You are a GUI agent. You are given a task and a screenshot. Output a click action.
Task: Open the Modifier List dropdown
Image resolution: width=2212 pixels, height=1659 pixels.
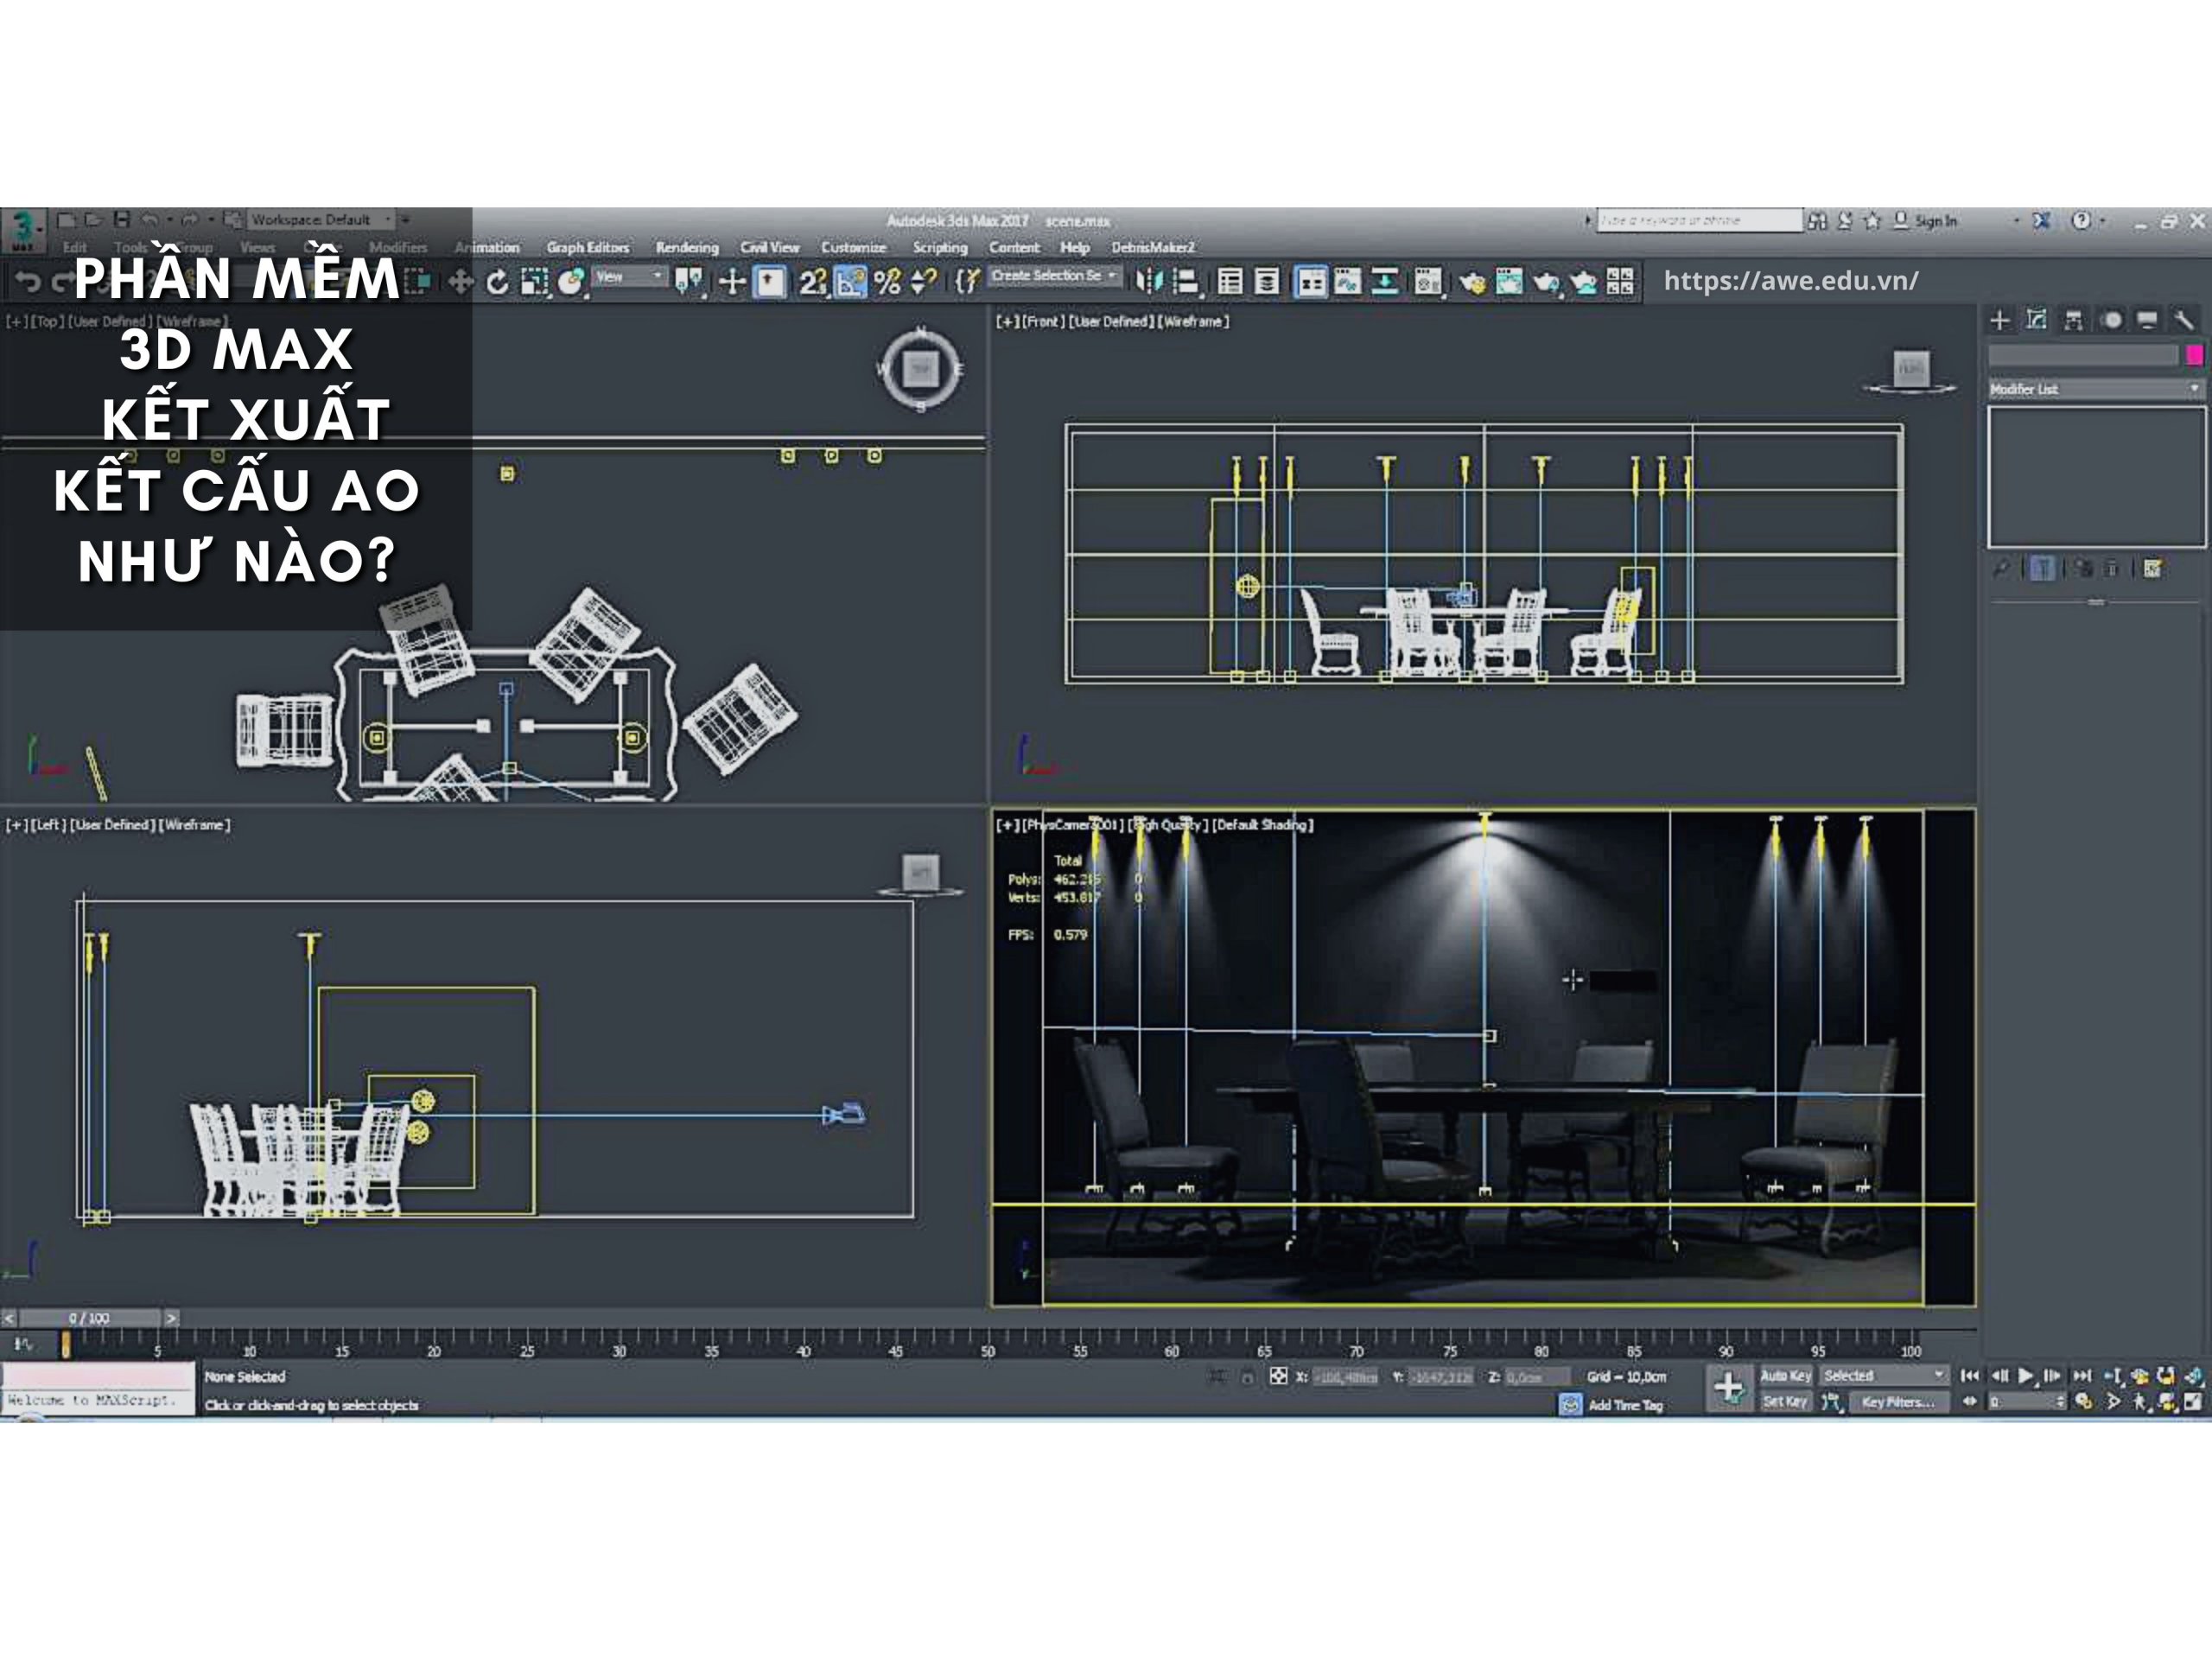tap(2096, 389)
